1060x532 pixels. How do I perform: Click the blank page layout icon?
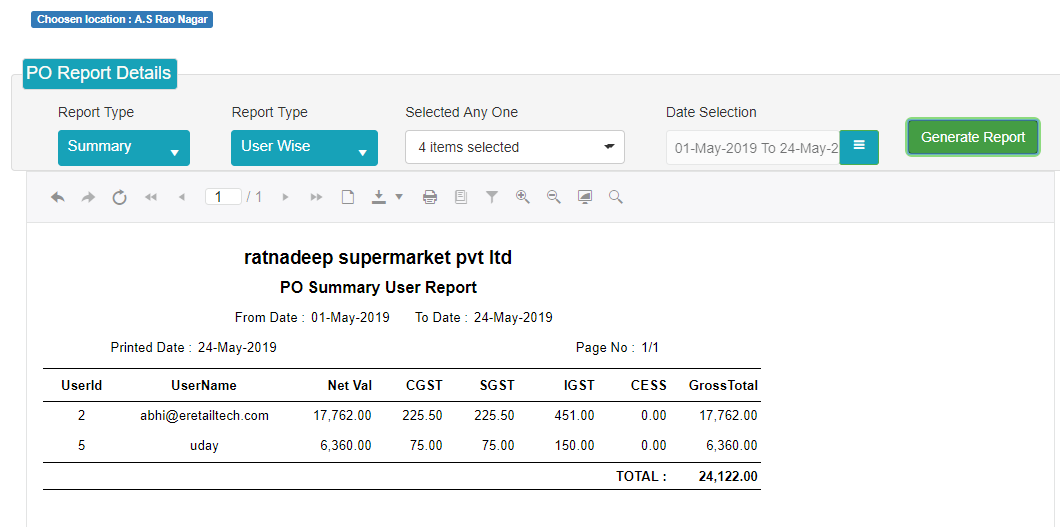pos(347,197)
